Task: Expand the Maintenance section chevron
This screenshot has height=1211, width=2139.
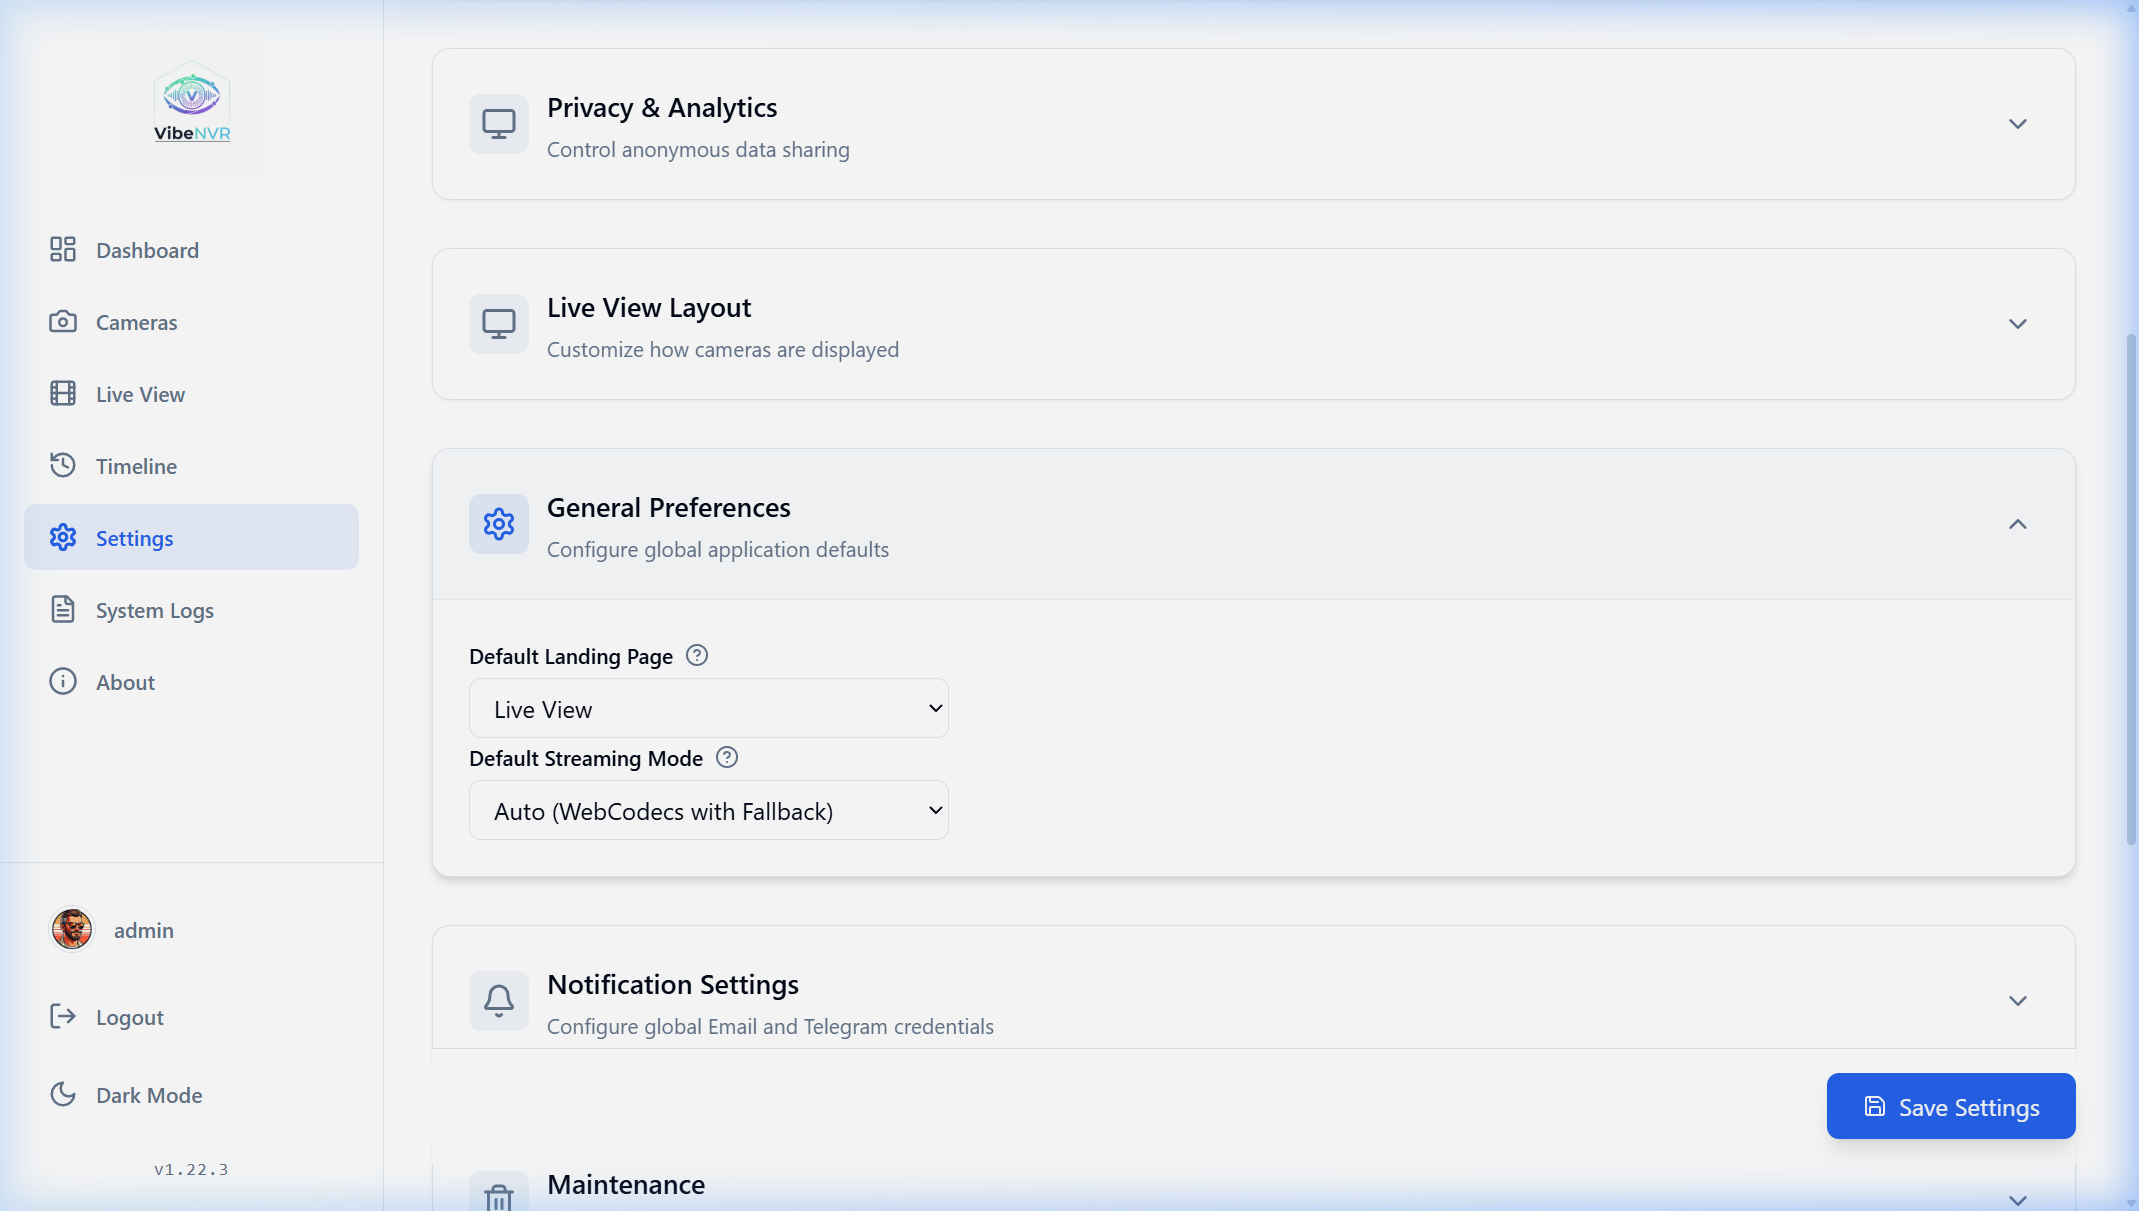Action: pos(2018,1199)
